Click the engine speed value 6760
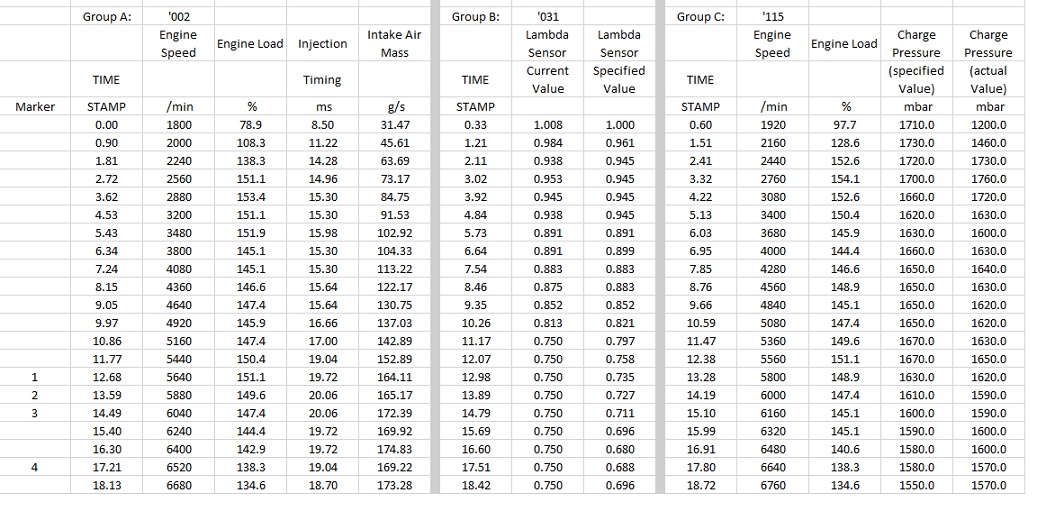 click(x=773, y=484)
